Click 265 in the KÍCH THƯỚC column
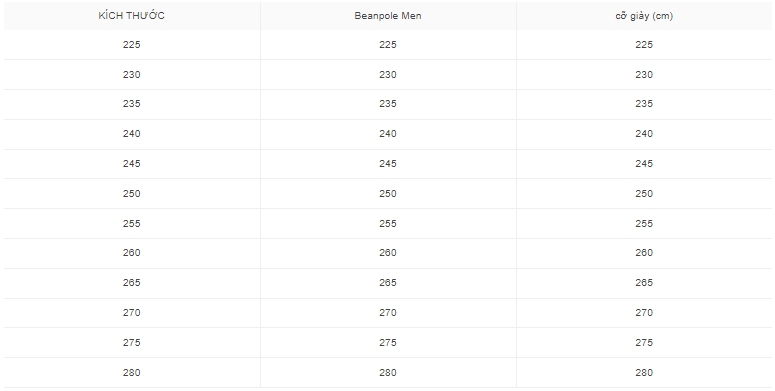 tap(131, 283)
